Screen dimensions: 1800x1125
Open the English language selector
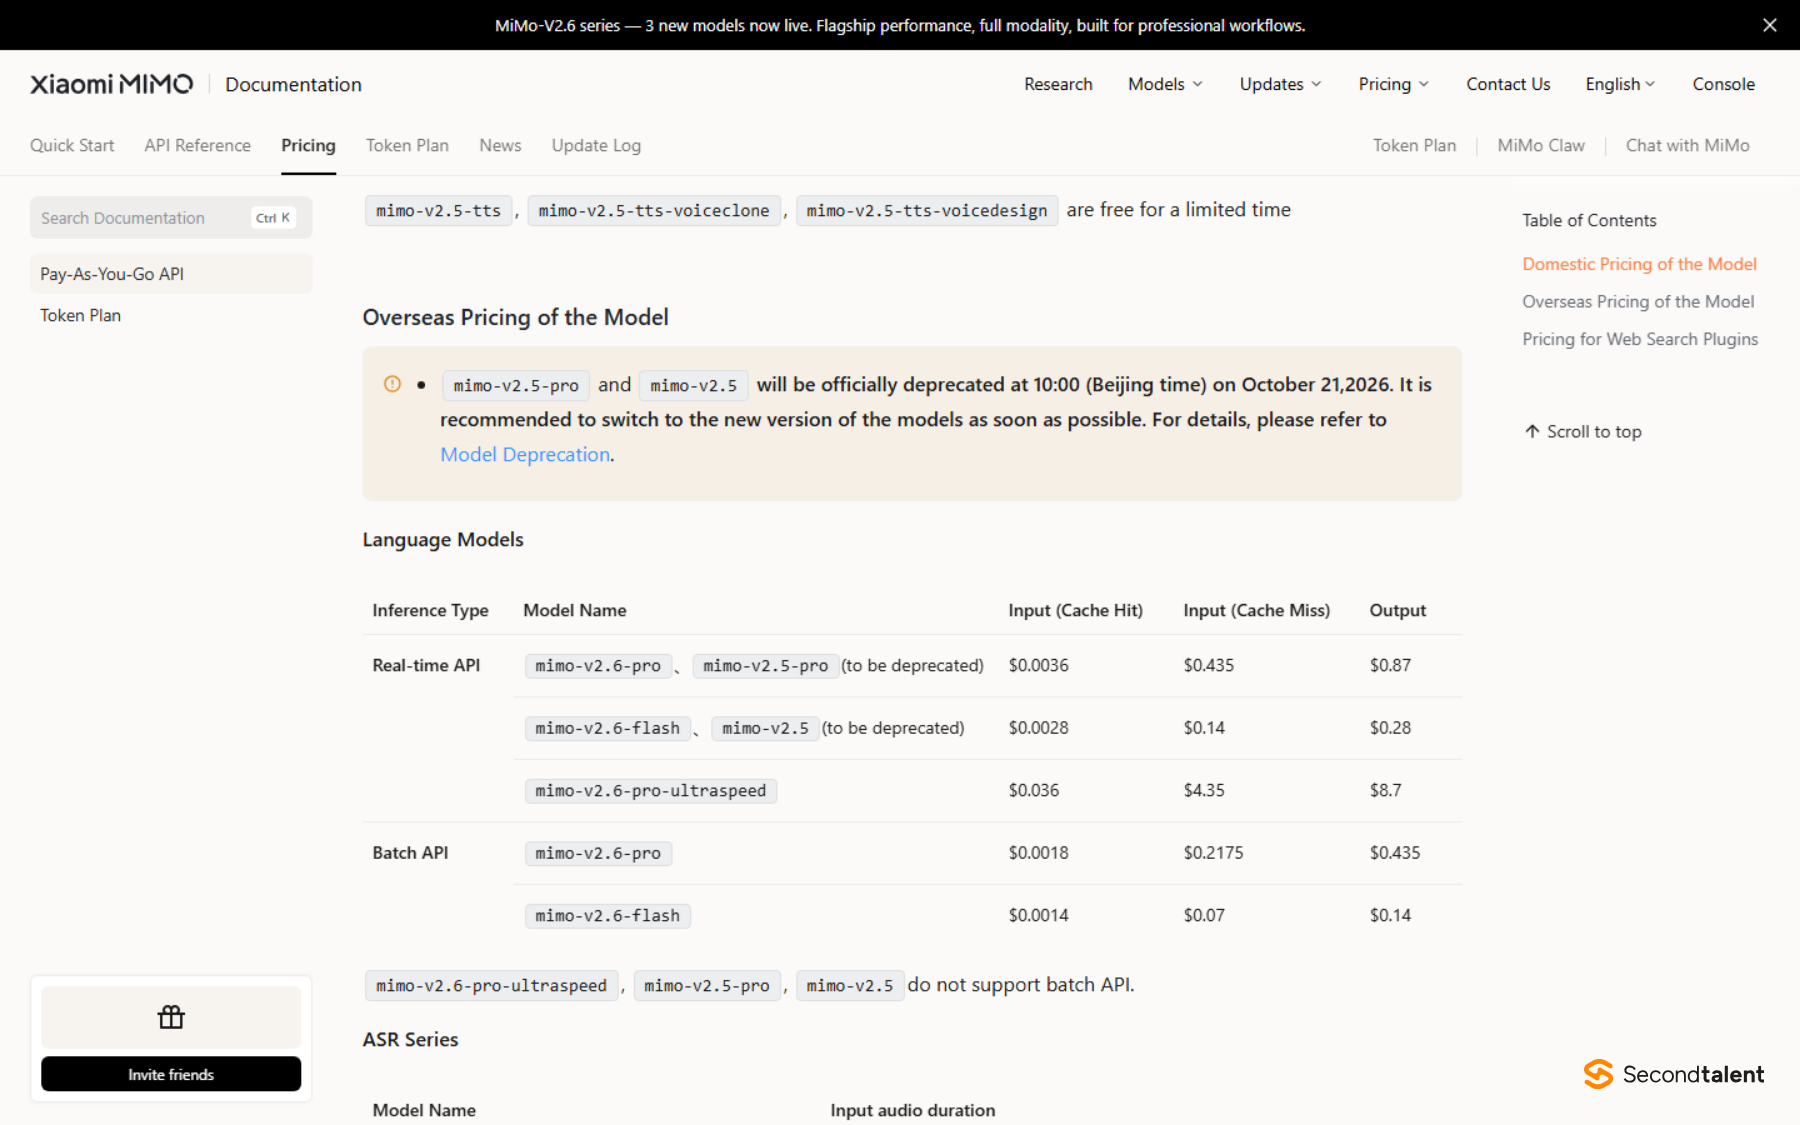(1620, 84)
